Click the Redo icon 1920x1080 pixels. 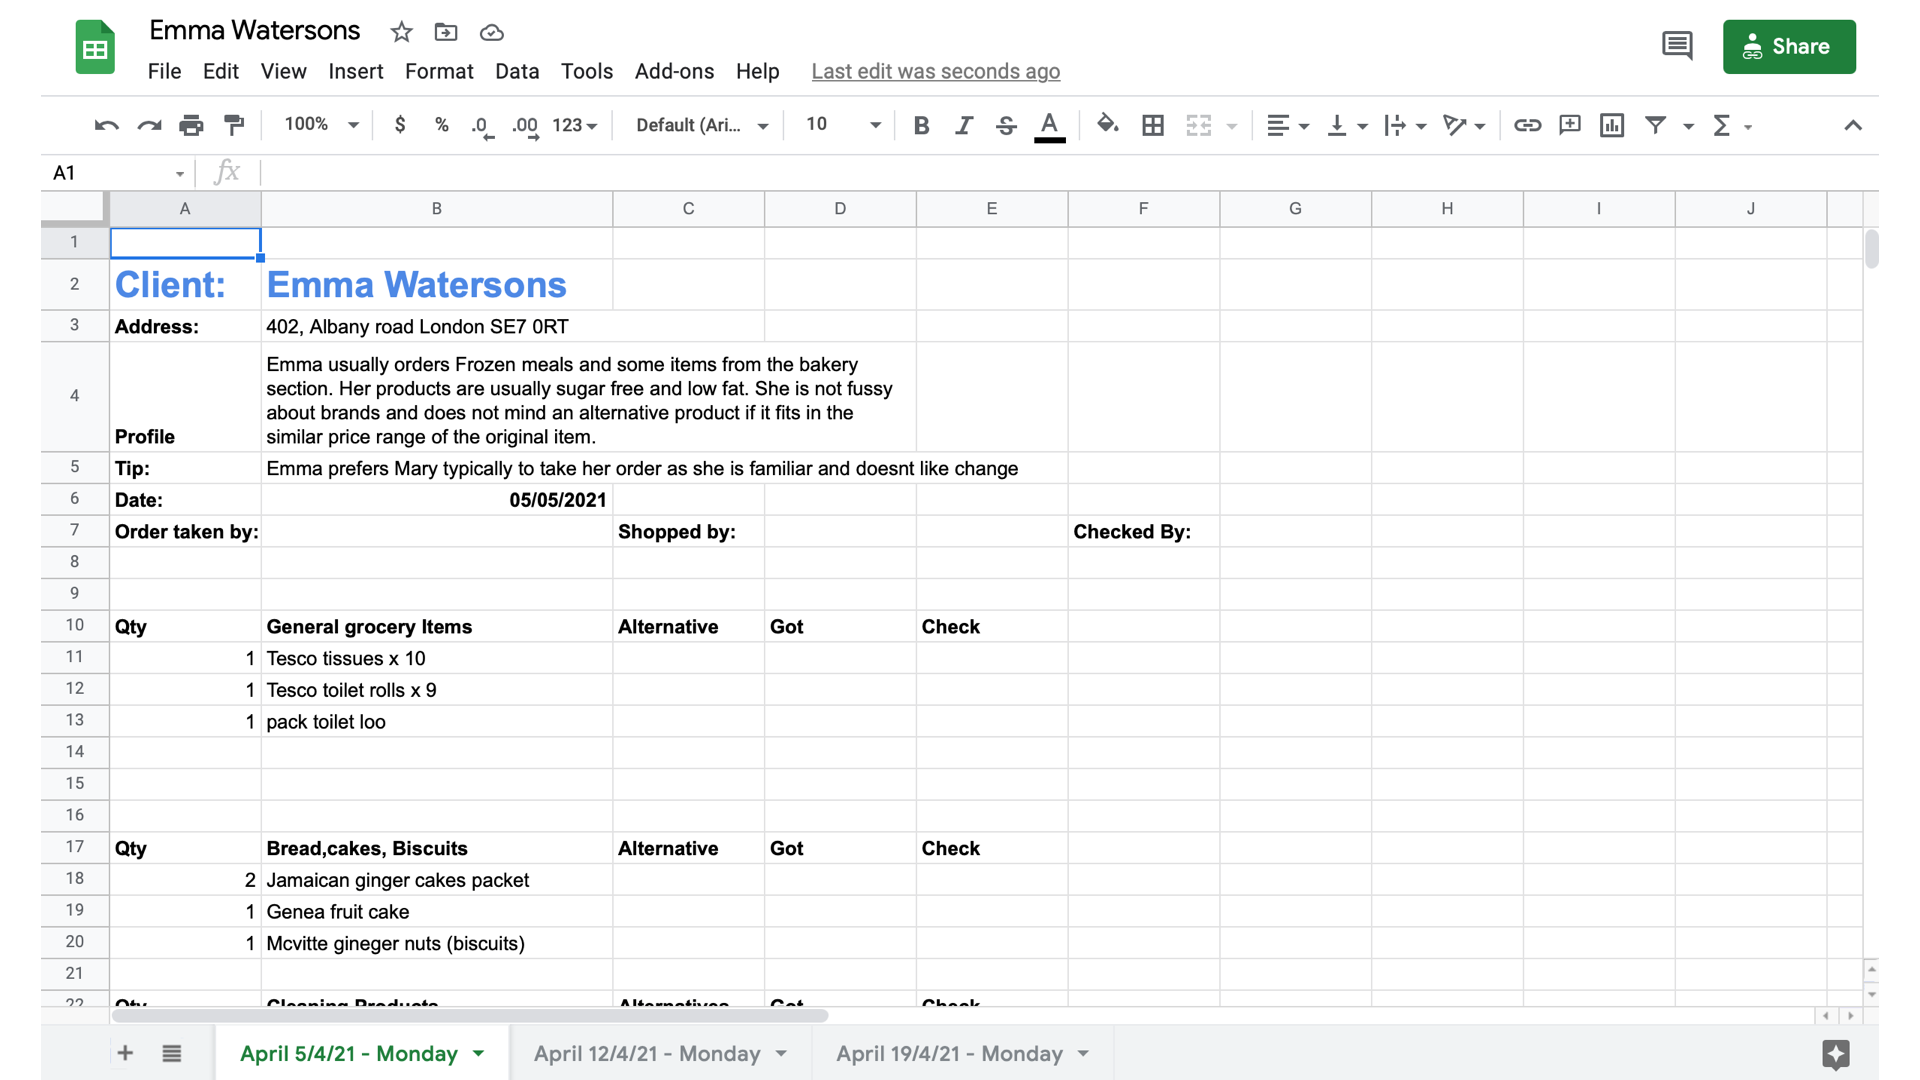[149, 125]
